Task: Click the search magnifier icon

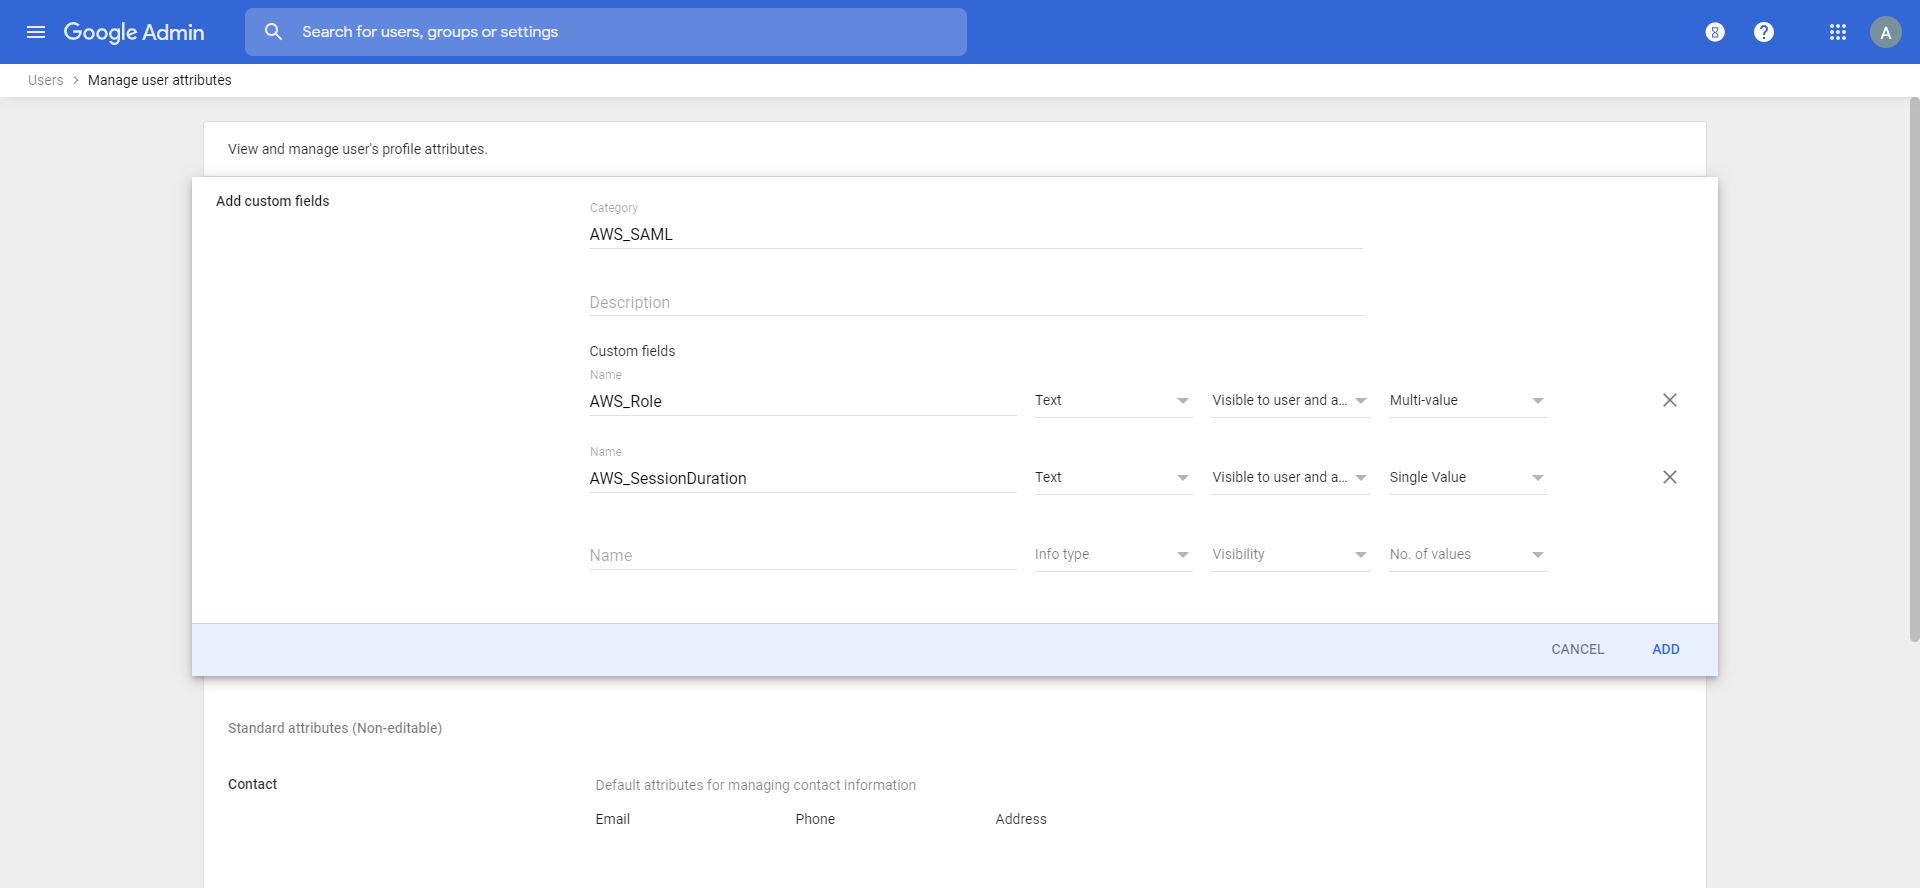Action: 273,32
